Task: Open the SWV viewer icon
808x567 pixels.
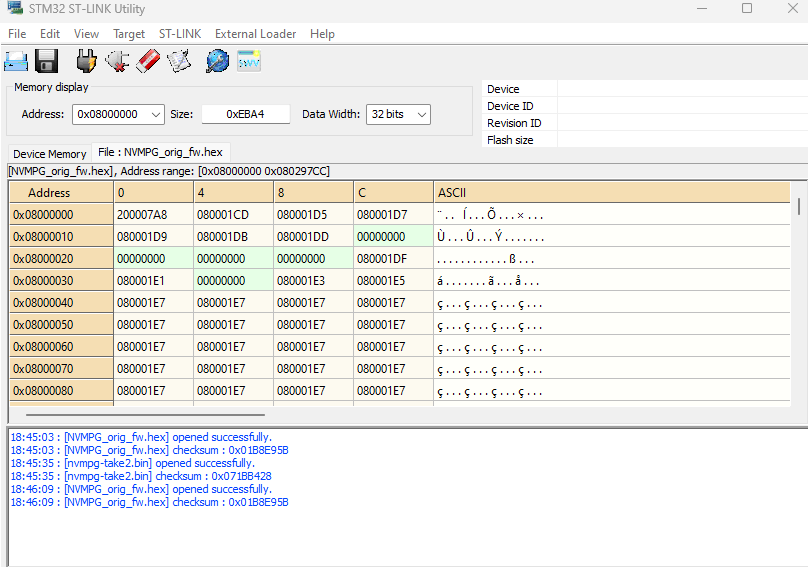Action: [x=248, y=61]
